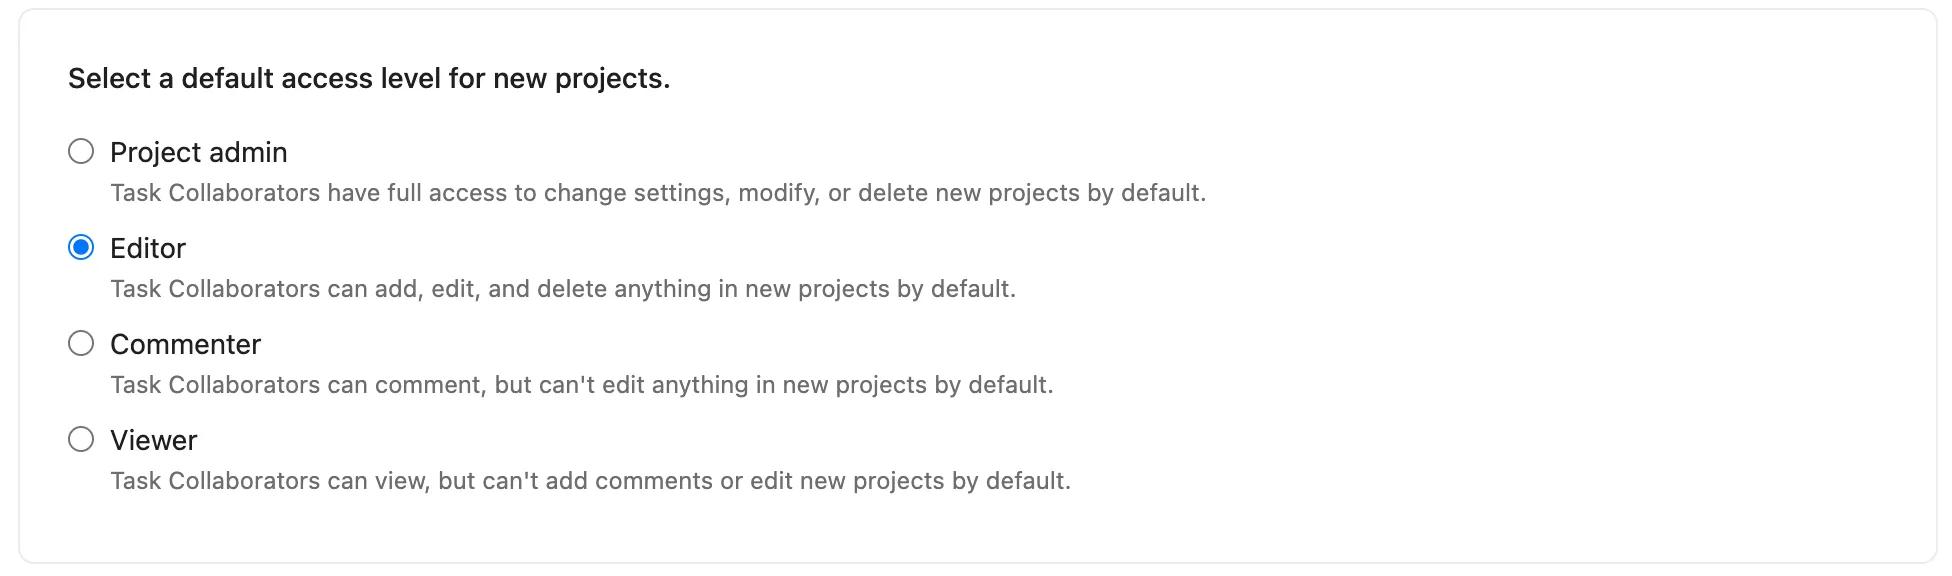The width and height of the screenshot is (1952, 576).
Task: Switch default access from Editor to Commenter
Action: [x=81, y=345]
